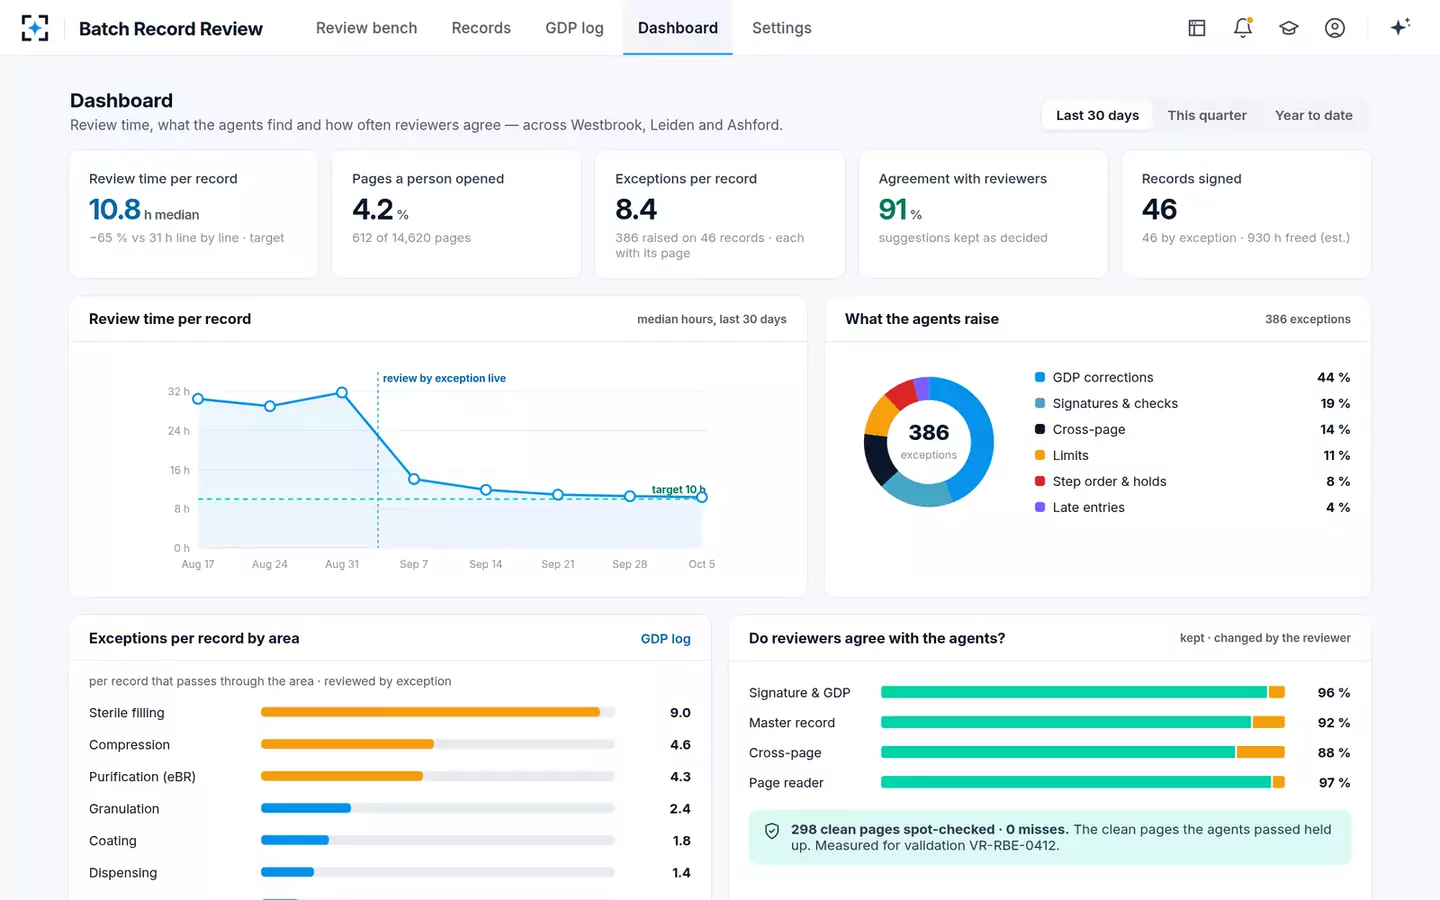Click the Compression exceptions bar
1440x900 pixels.
pos(438,745)
